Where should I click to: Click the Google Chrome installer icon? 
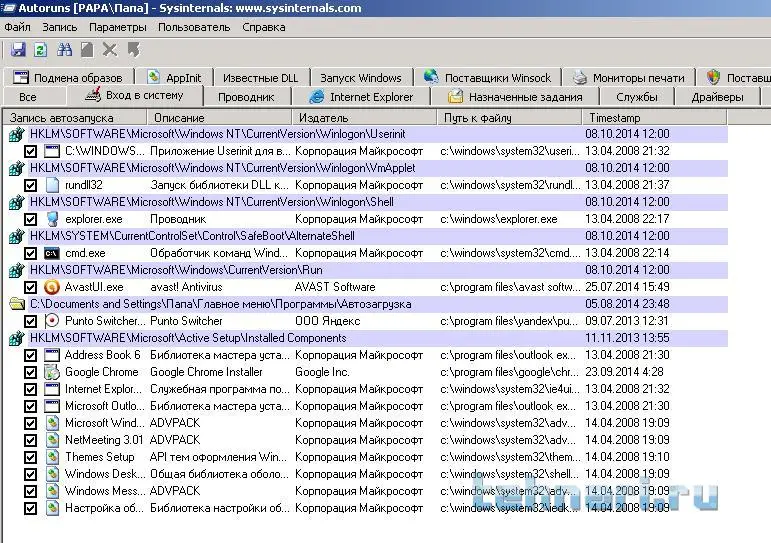(53, 372)
